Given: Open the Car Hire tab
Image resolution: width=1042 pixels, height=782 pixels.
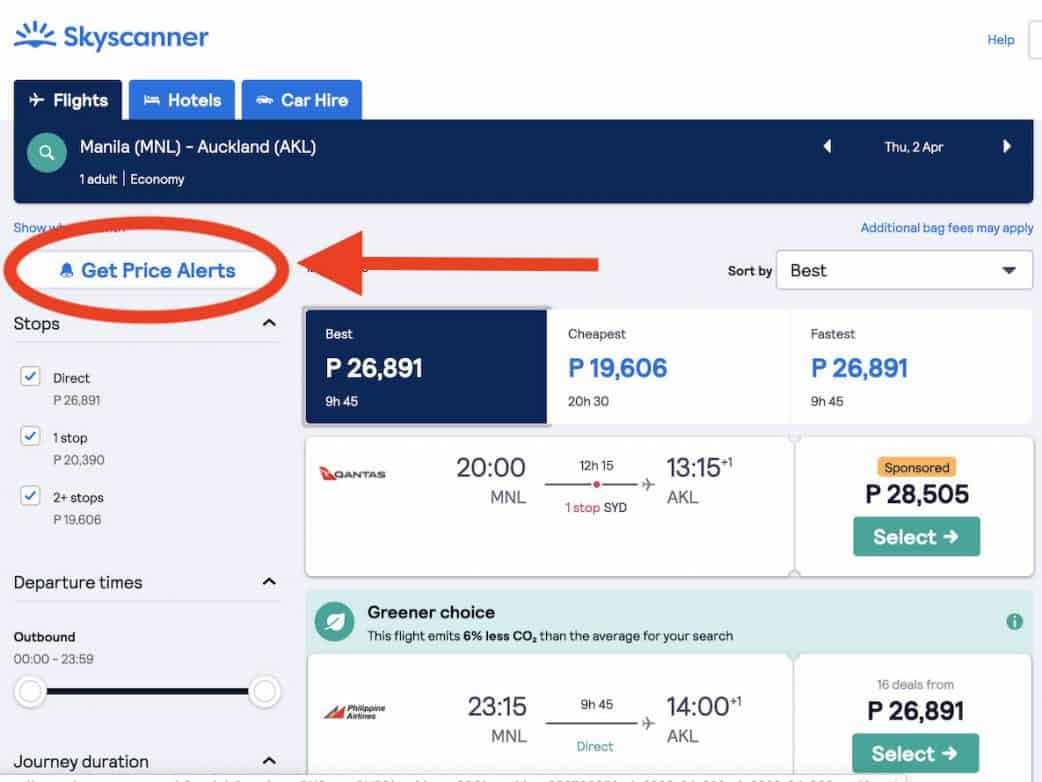Looking at the screenshot, I should click(x=301, y=100).
